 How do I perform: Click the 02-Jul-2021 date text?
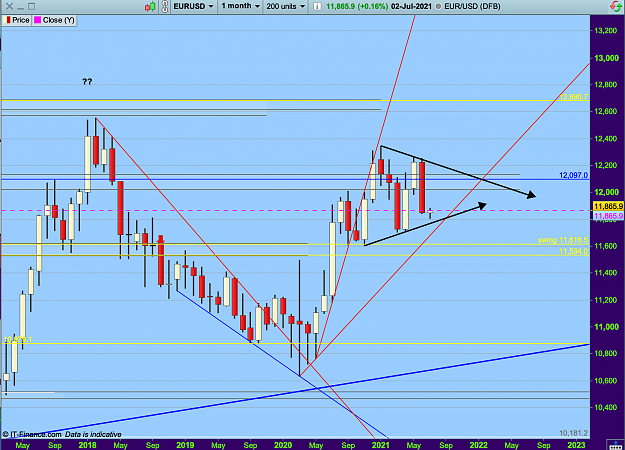(411, 6)
